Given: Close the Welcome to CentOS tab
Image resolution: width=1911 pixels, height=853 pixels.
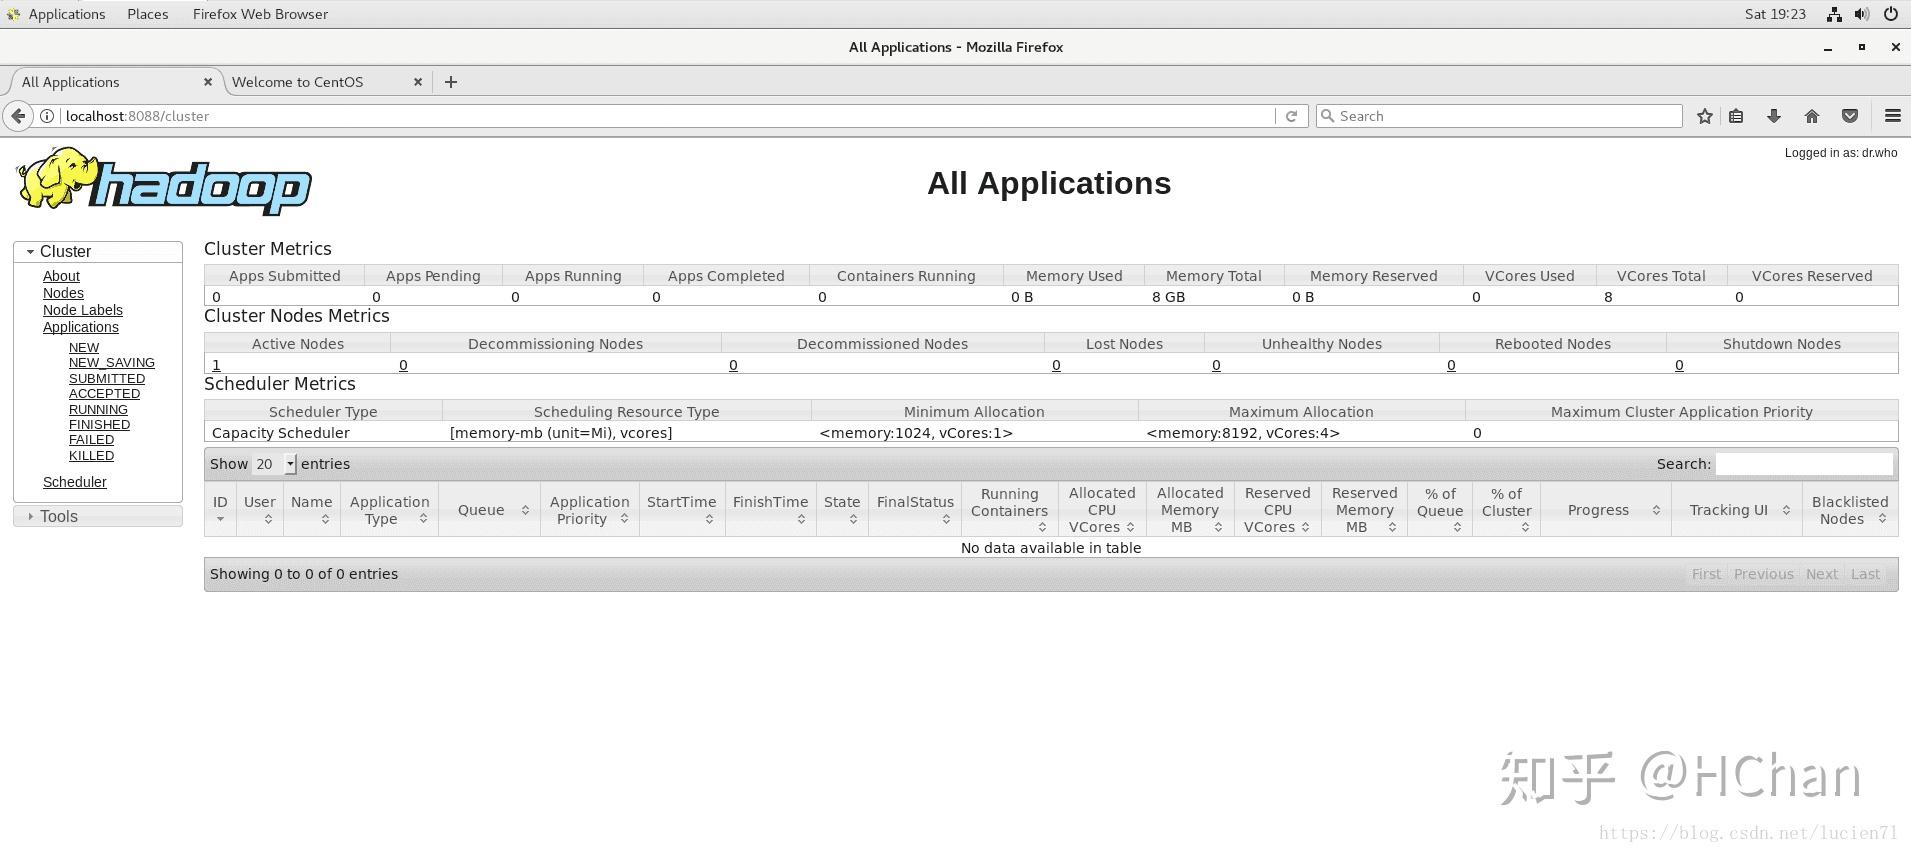Looking at the screenshot, I should pyautogui.click(x=418, y=82).
